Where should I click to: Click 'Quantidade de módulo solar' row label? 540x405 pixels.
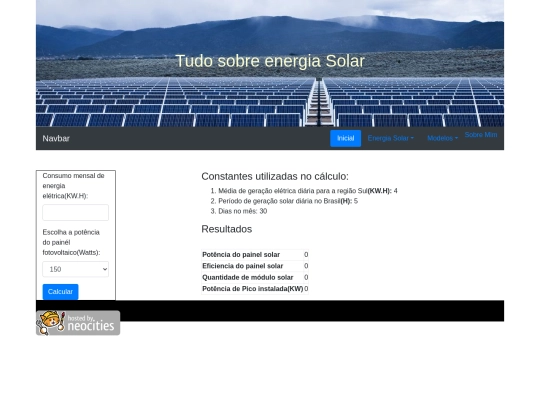[x=247, y=278]
